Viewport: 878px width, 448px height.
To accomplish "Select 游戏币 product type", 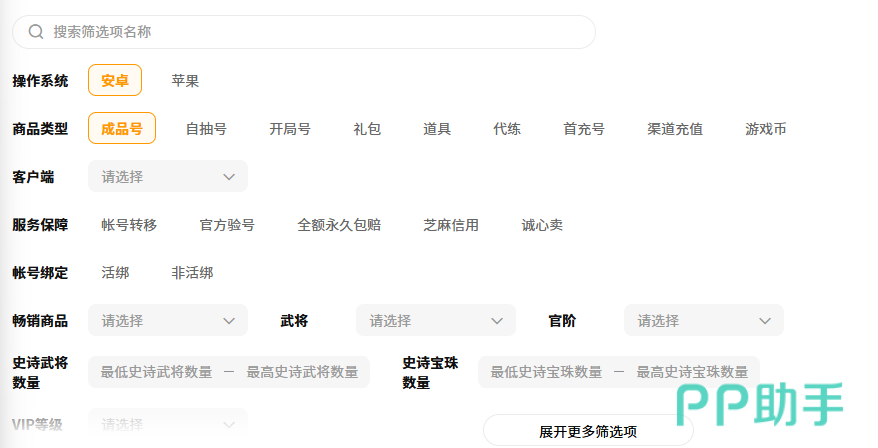I will click(x=765, y=128).
